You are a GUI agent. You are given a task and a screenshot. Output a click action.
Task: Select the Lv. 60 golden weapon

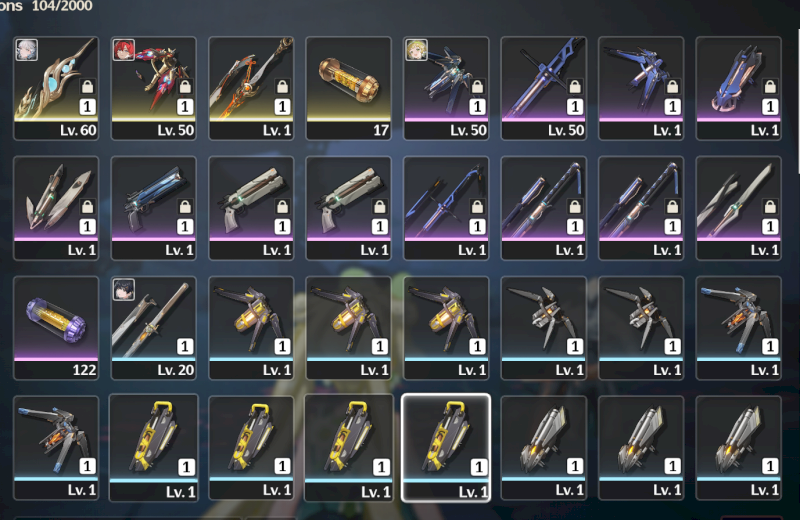pos(56,88)
